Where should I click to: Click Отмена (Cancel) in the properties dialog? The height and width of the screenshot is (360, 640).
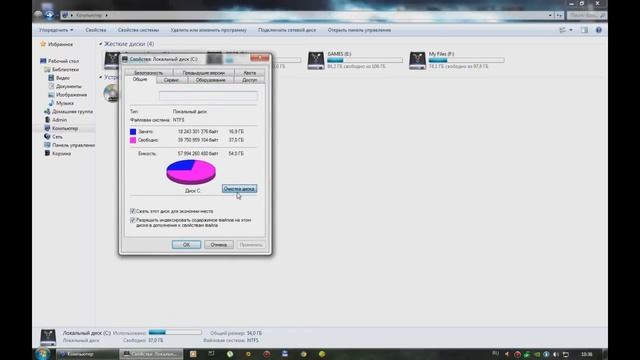(x=219, y=244)
